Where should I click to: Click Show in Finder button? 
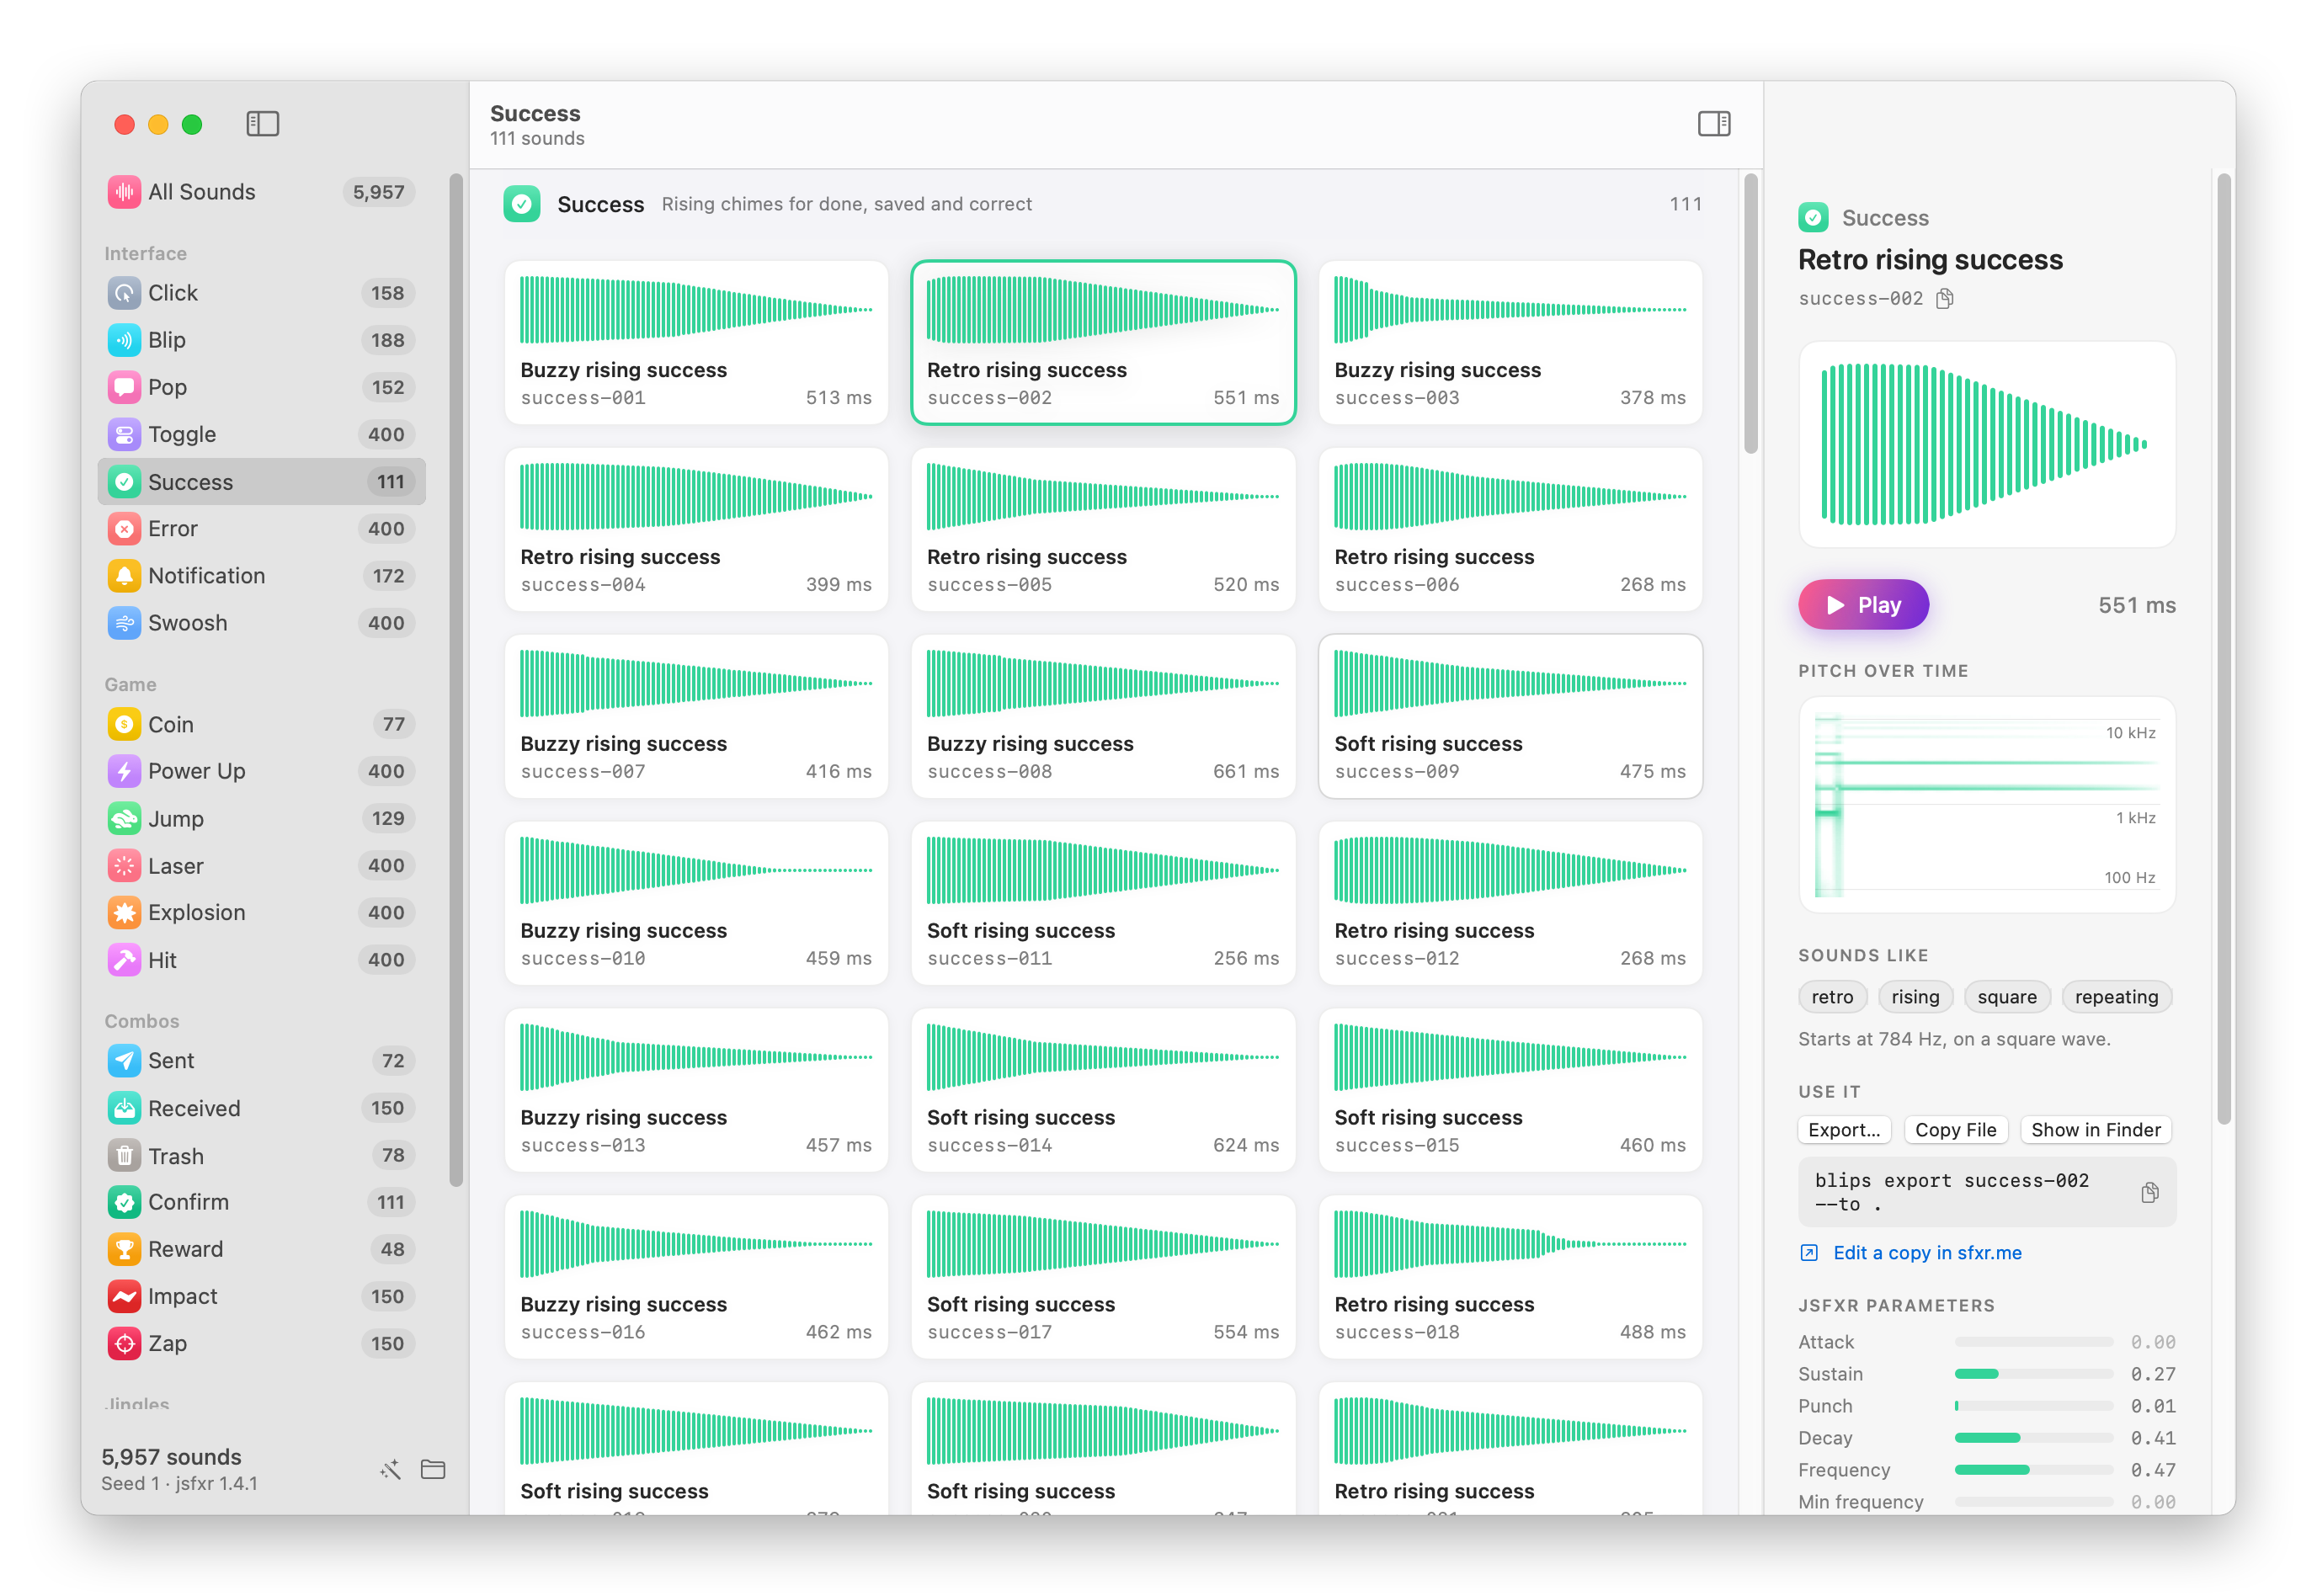point(2095,1130)
